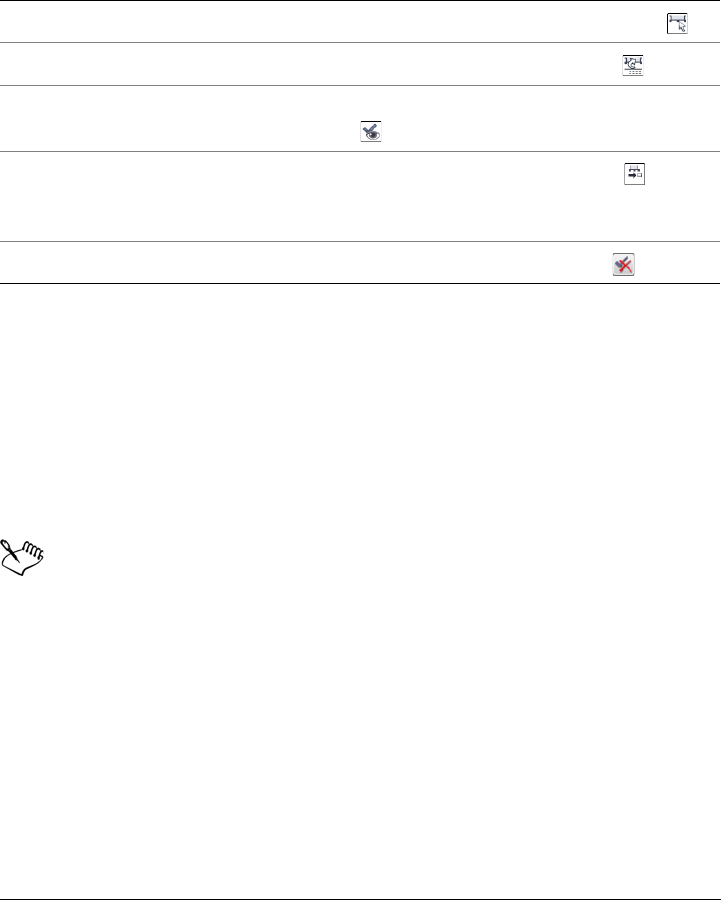Viewport: 721px width, 900px height.
Task: Choose the icon with hand over dashed lines
Action: point(633,65)
